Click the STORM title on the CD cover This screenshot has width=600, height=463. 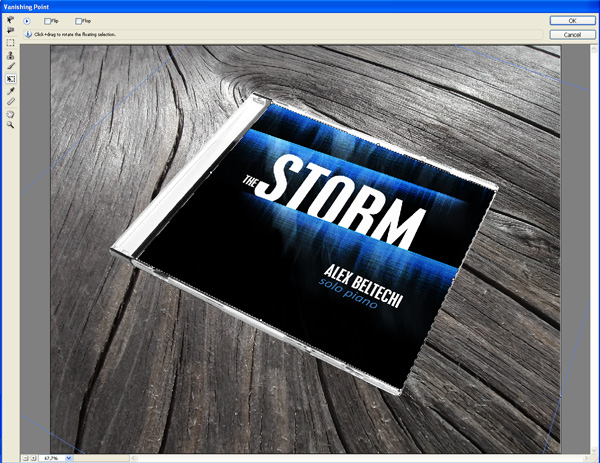[341, 202]
